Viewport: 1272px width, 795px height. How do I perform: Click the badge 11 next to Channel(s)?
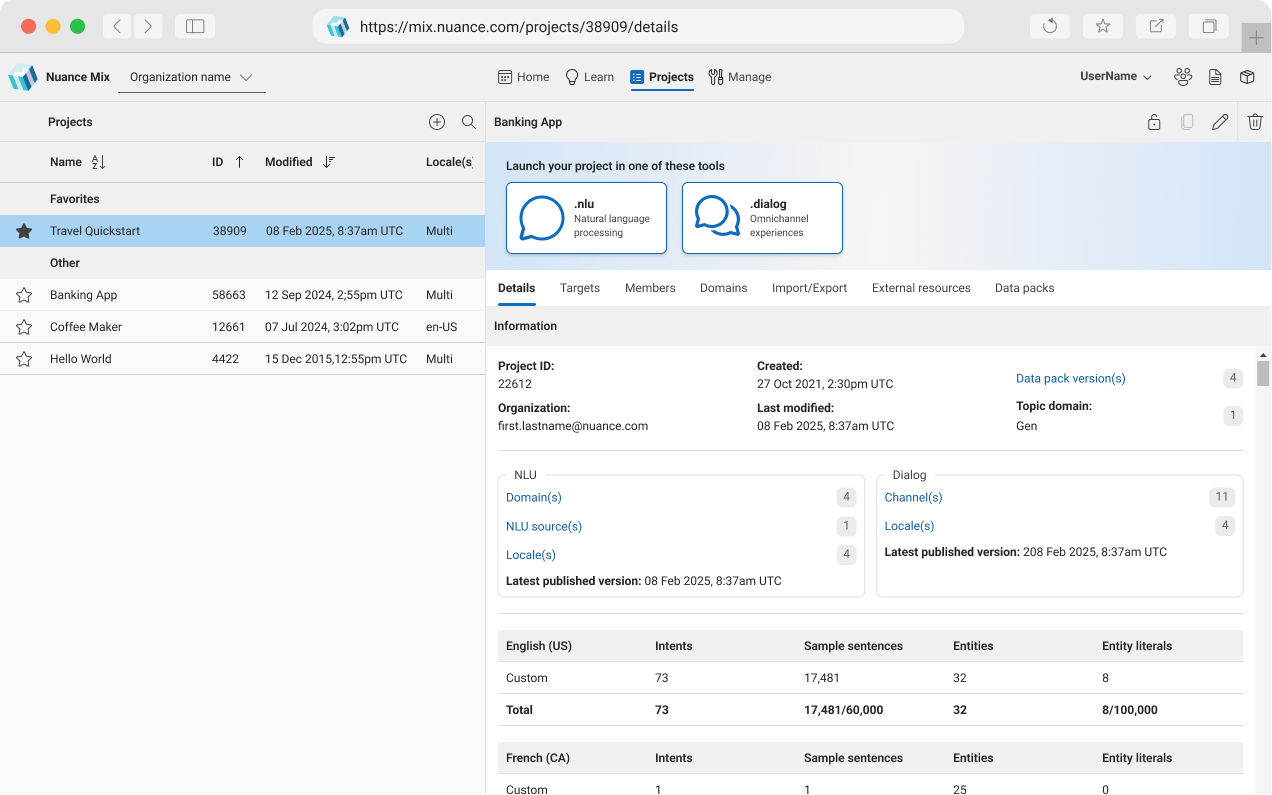(x=1222, y=497)
